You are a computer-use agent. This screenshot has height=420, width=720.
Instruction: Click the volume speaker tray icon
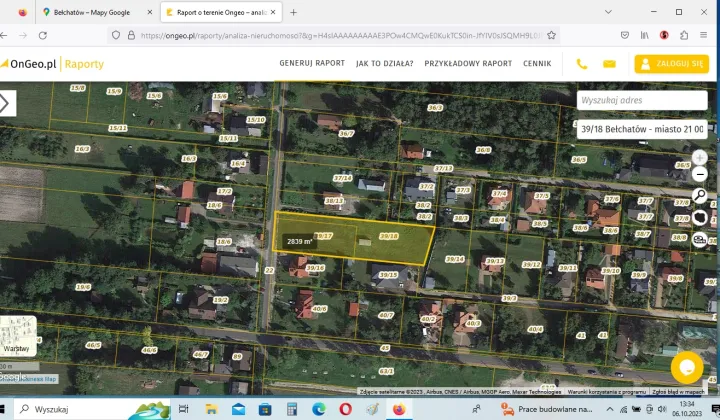(x=662, y=409)
